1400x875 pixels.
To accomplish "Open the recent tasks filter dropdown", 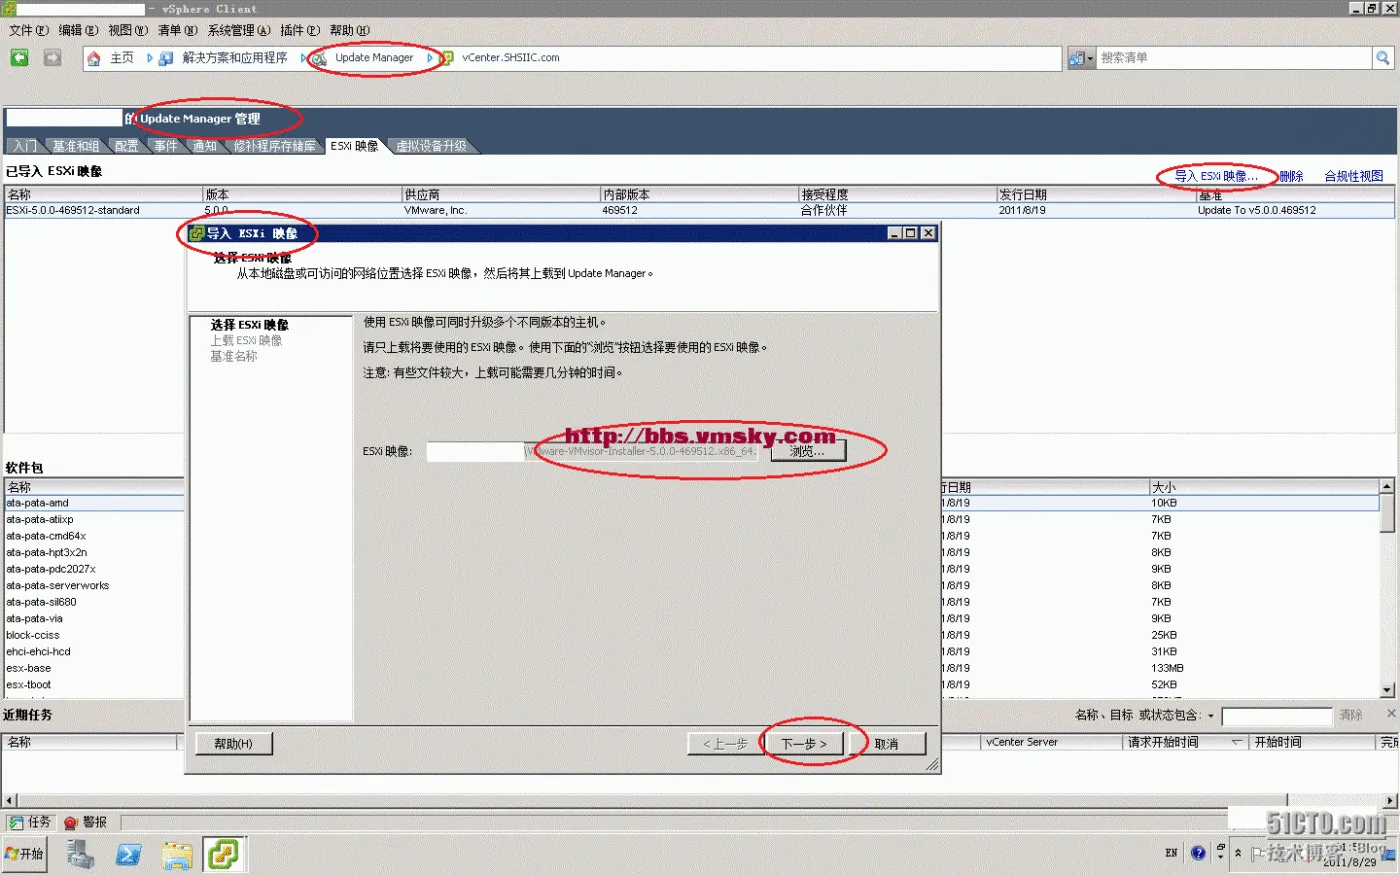I will pyautogui.click(x=1211, y=716).
